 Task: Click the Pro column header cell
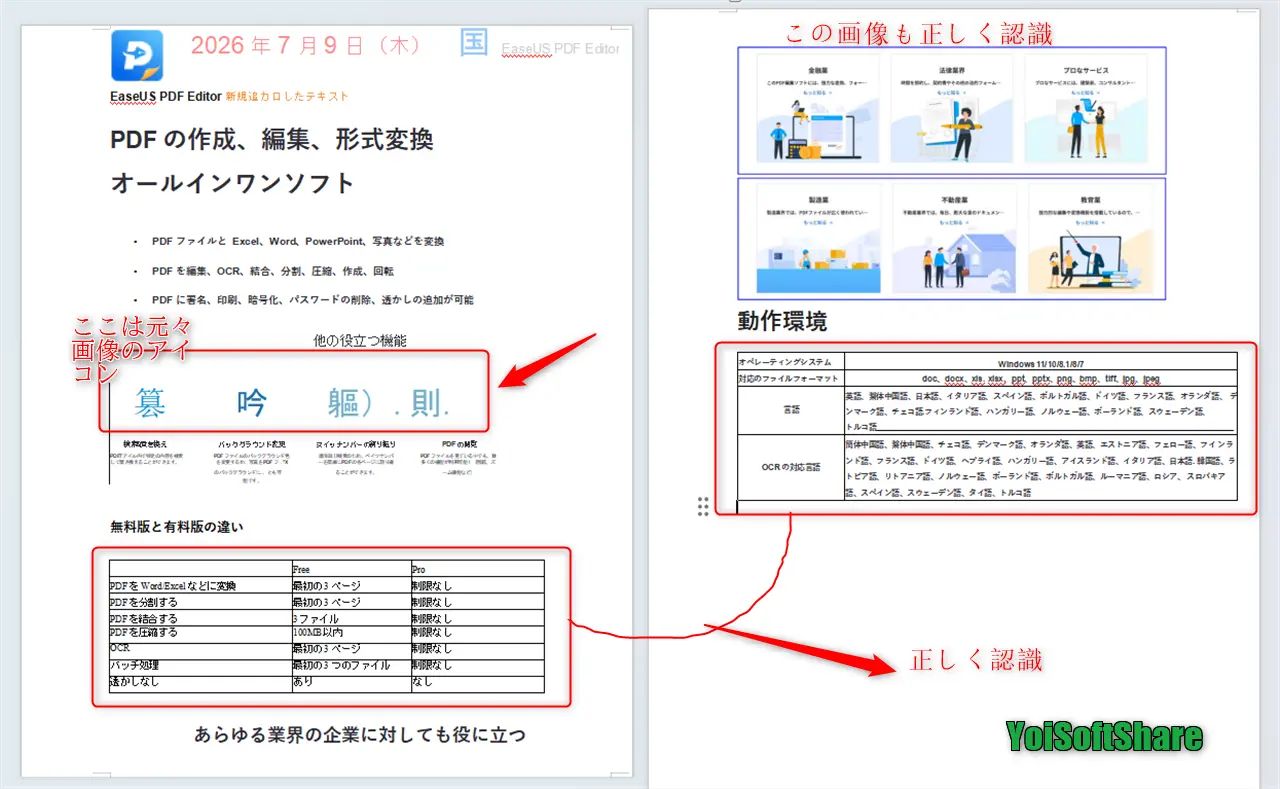[x=477, y=569]
